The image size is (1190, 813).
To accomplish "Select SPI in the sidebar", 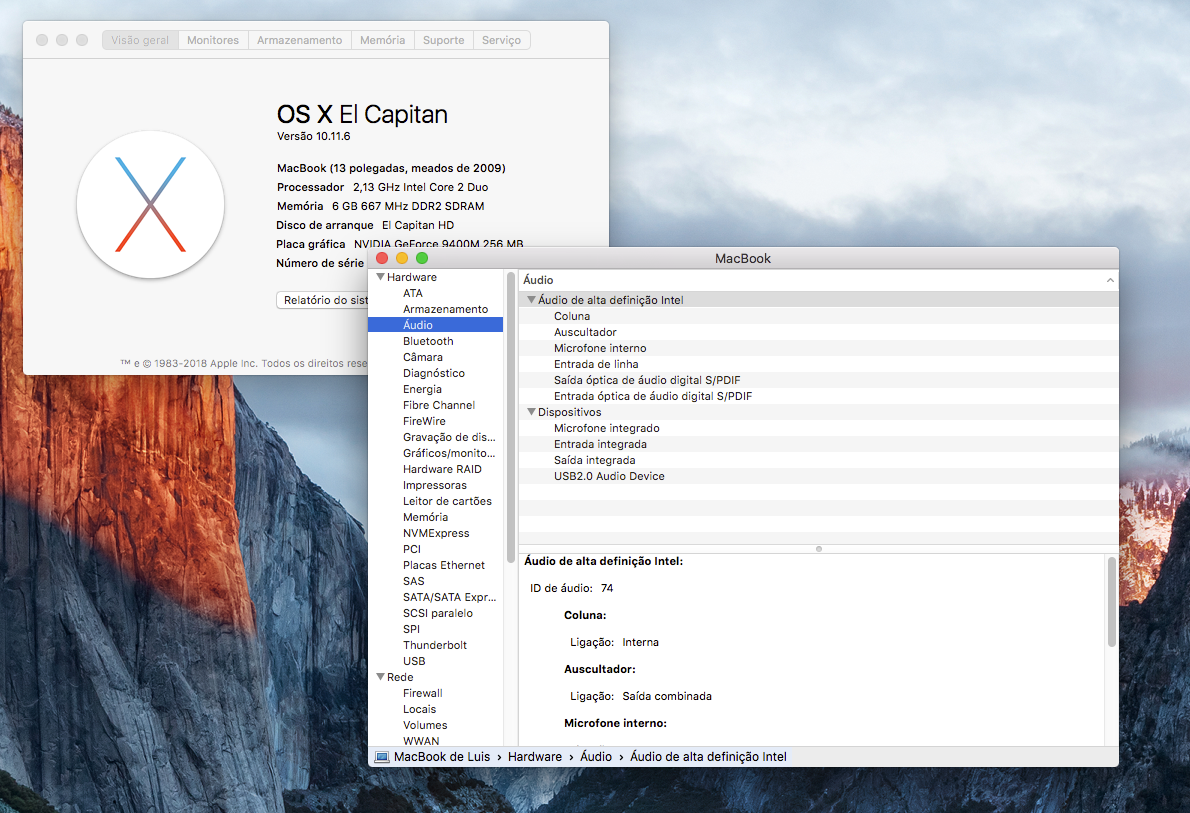I will pos(411,629).
